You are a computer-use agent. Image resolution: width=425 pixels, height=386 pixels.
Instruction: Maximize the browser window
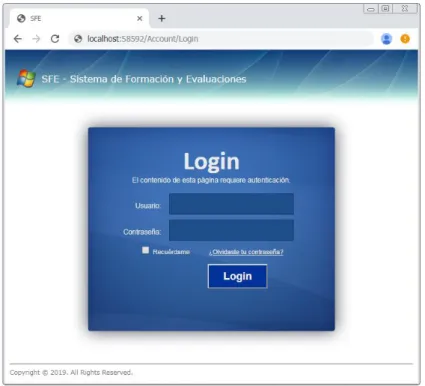(385, 9)
